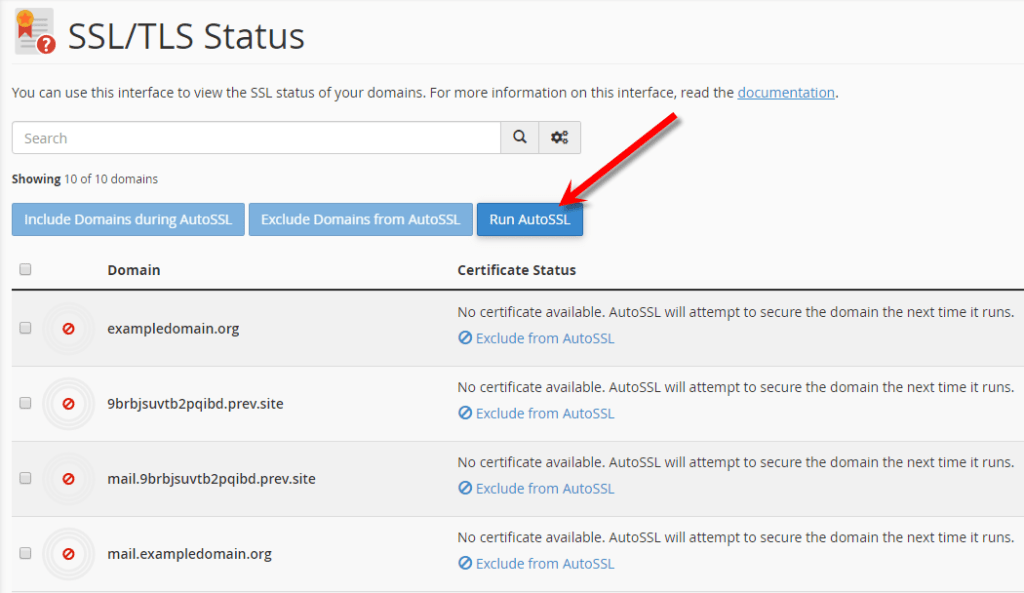Open the documentation link
1024x593 pixels.
[x=785, y=93]
